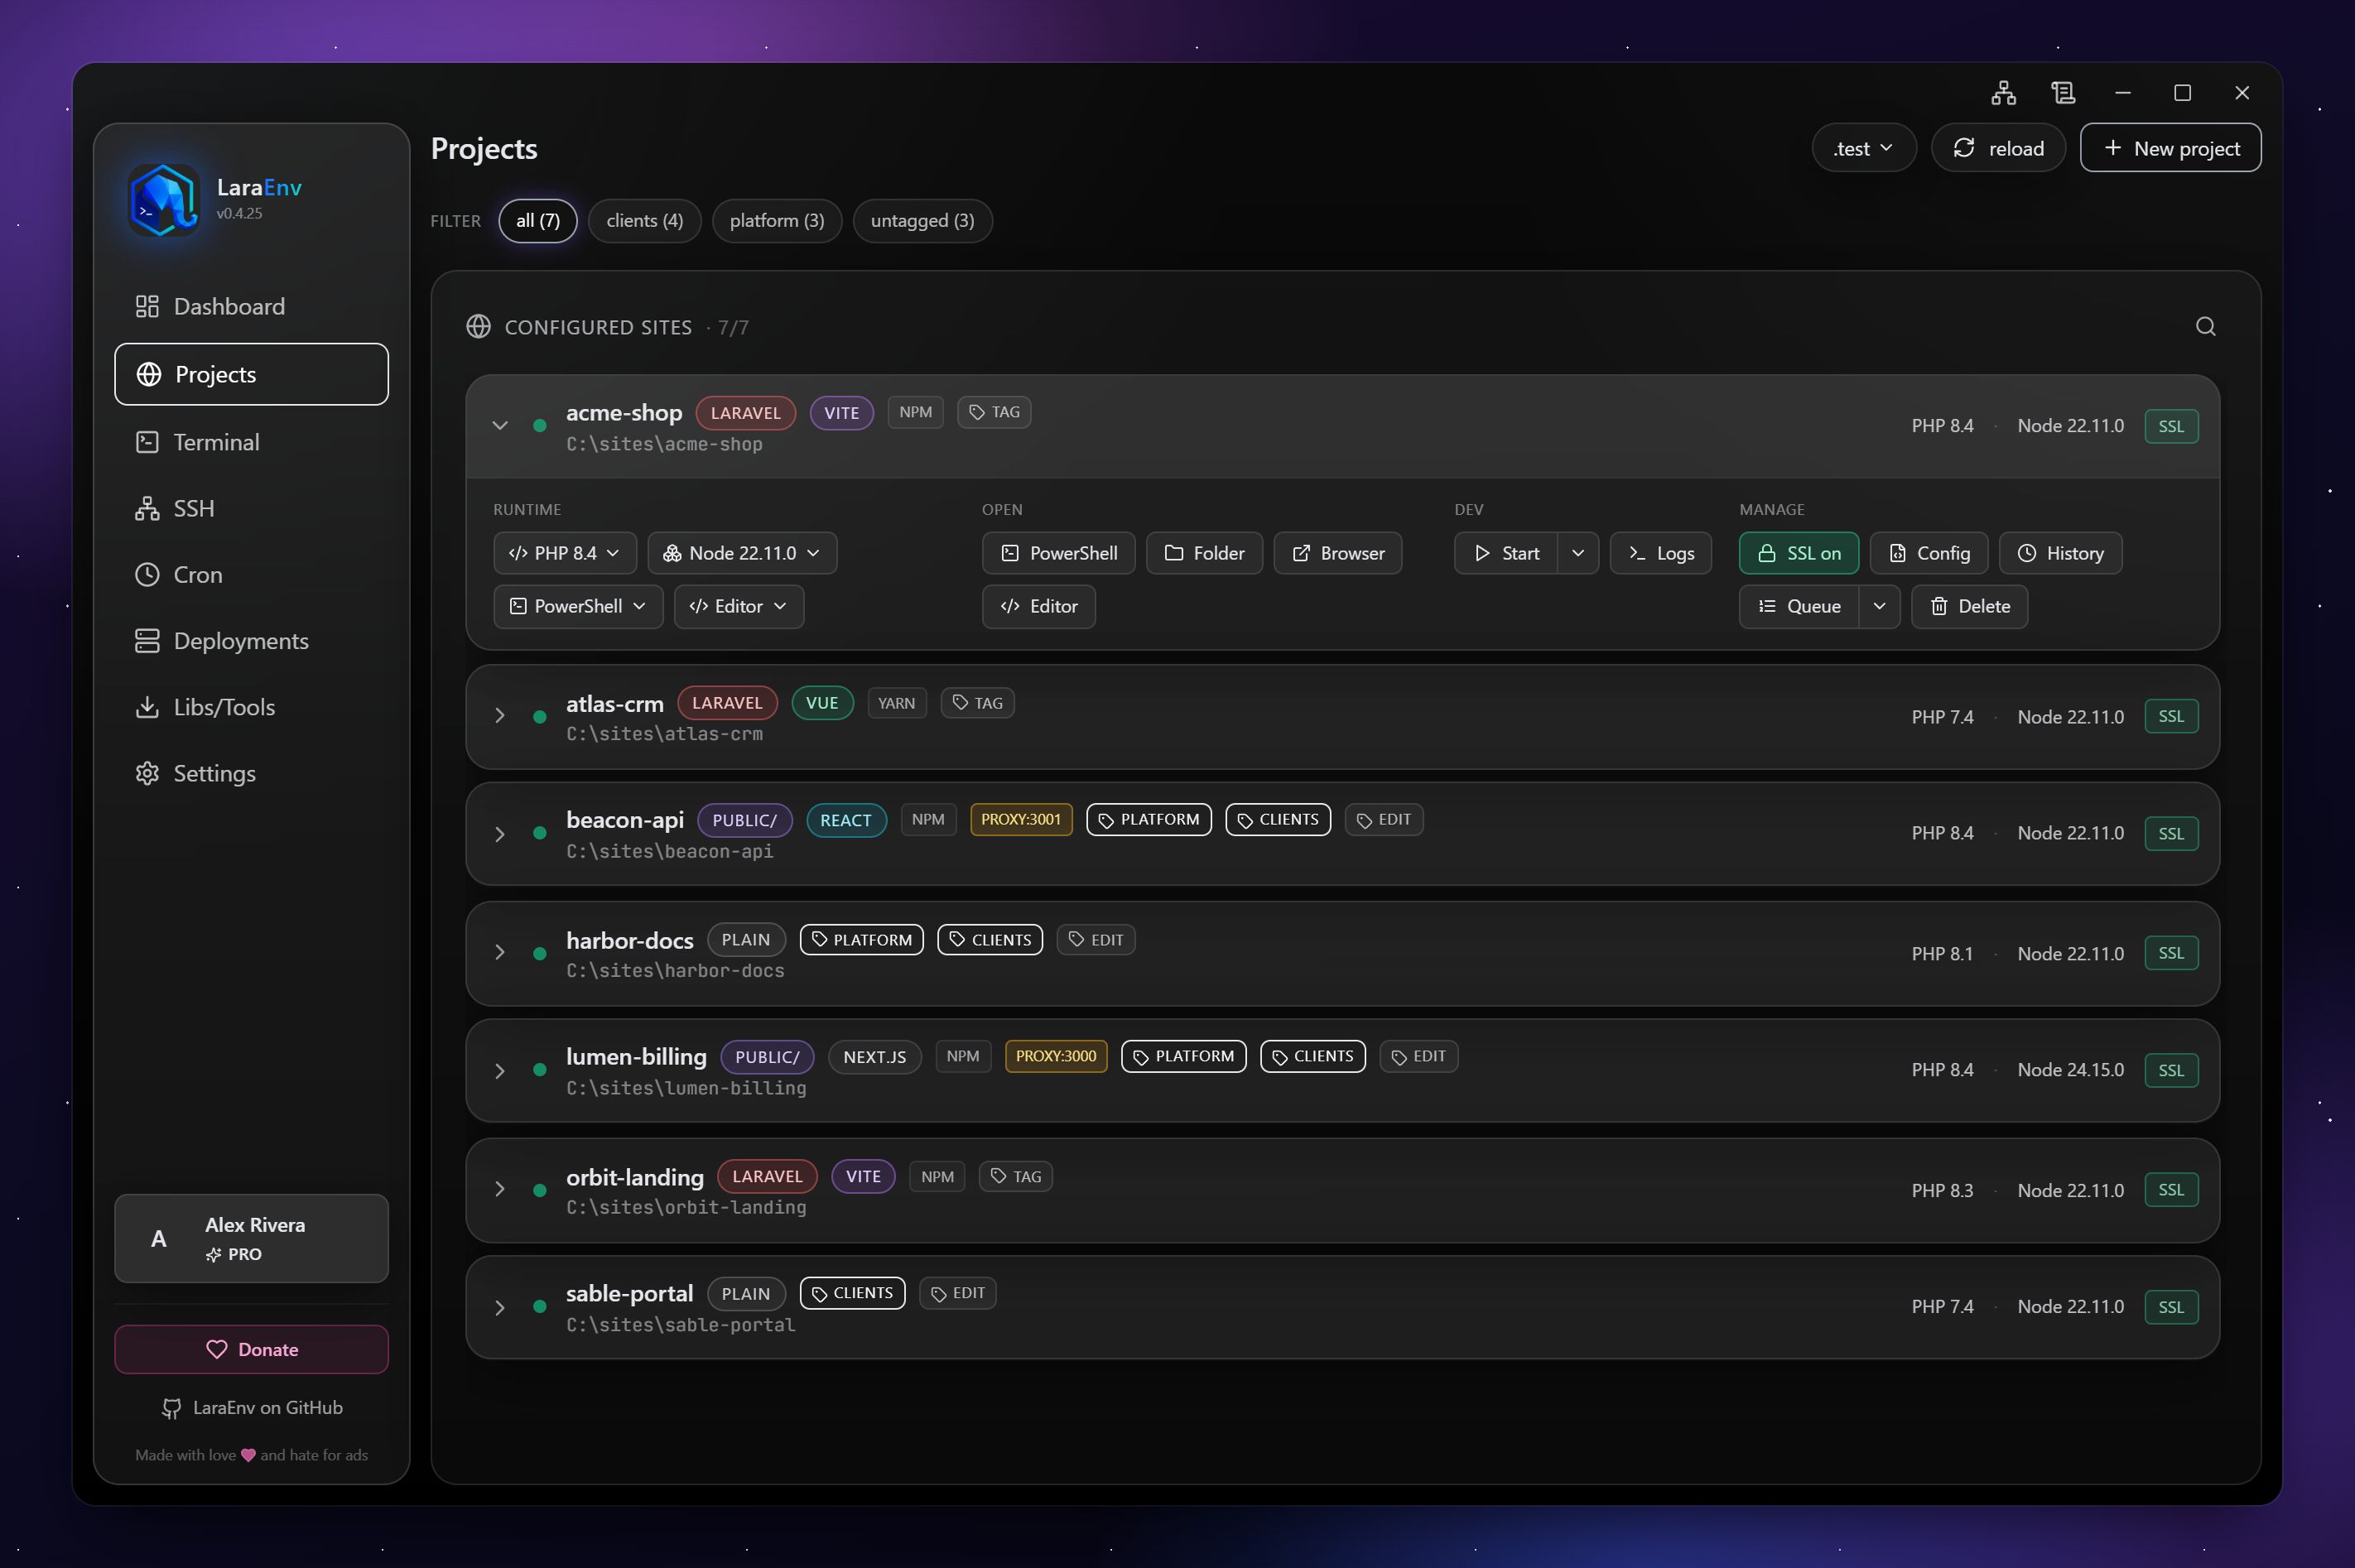Open LaraEnv on GitHub link

click(251, 1408)
